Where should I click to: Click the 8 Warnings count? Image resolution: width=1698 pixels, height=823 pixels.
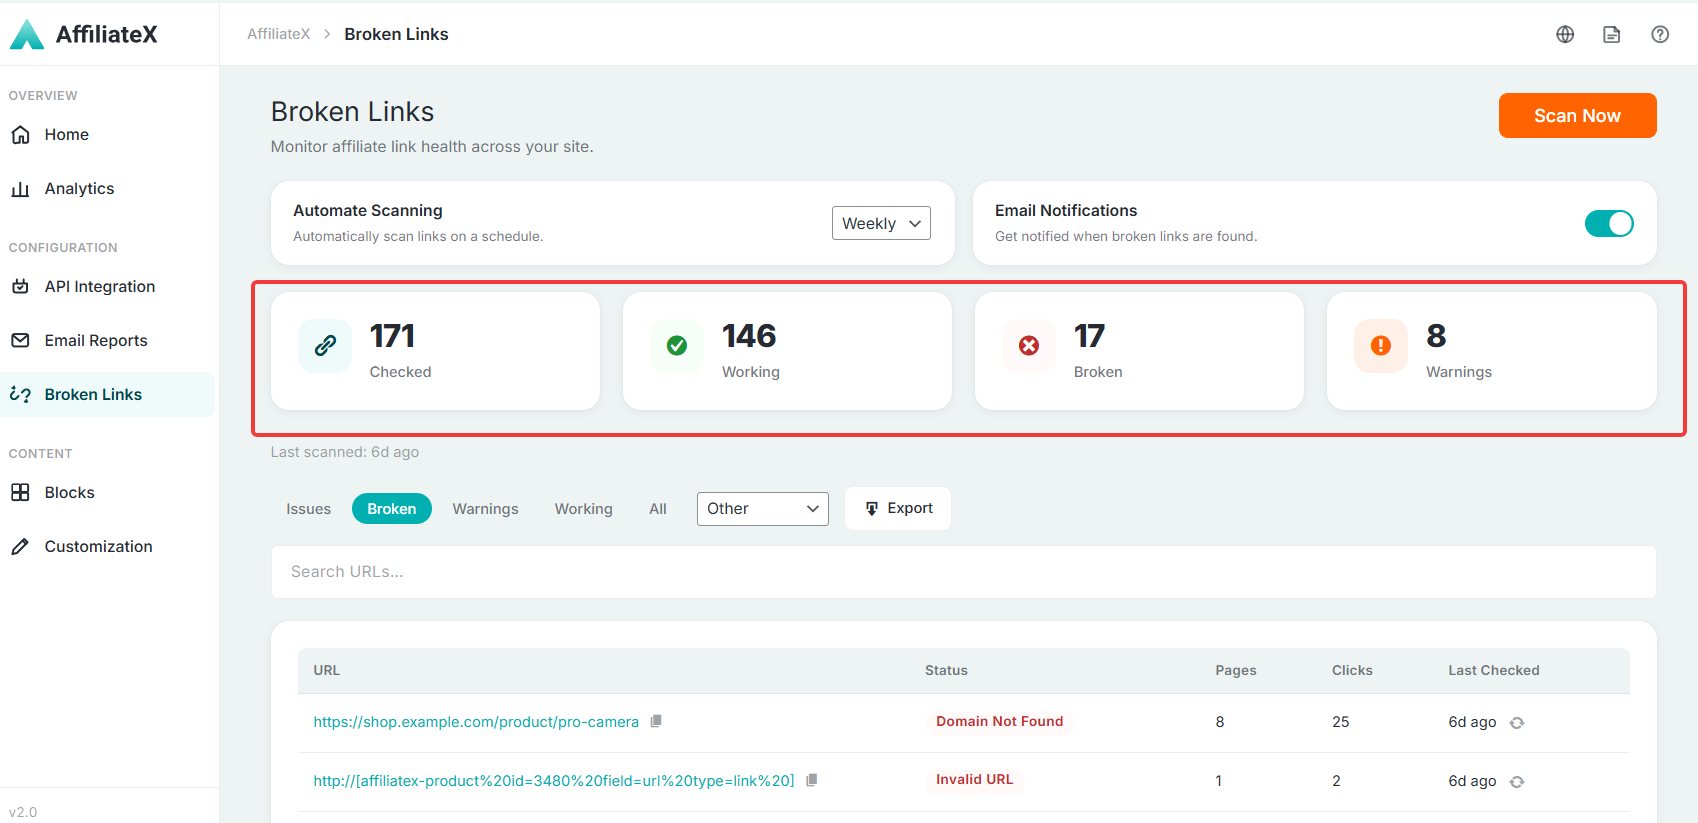pyautogui.click(x=1436, y=336)
